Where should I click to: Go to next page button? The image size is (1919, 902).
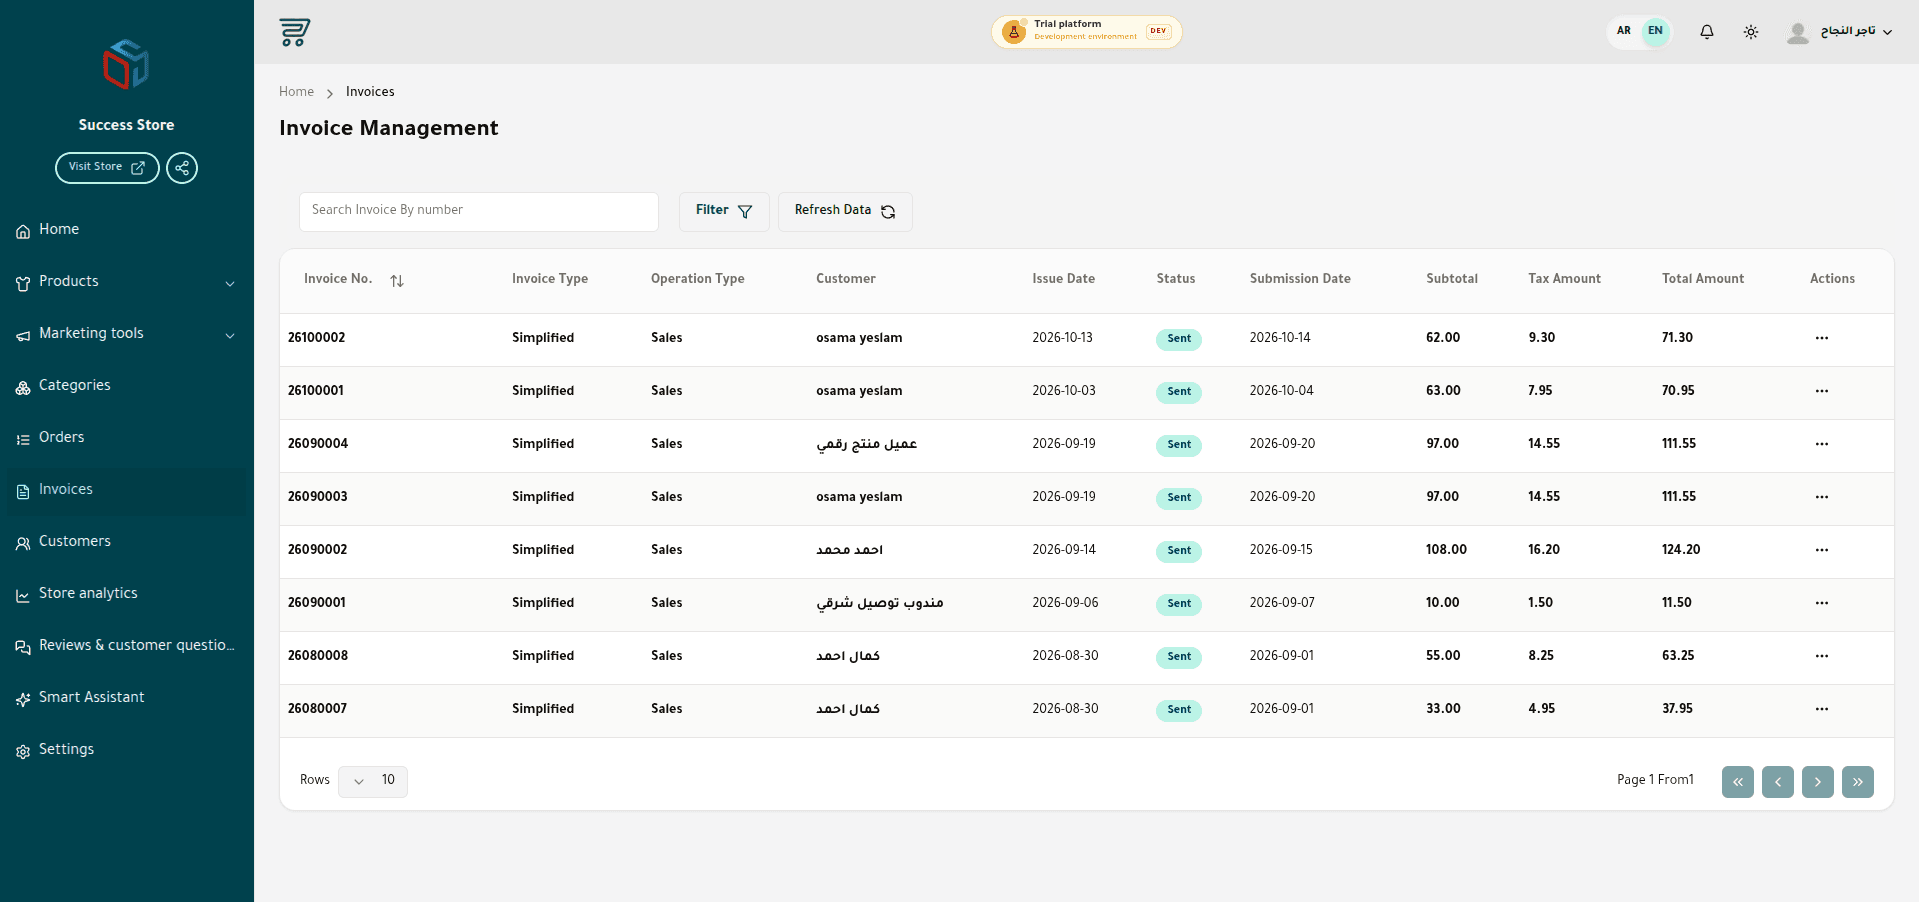(1818, 782)
